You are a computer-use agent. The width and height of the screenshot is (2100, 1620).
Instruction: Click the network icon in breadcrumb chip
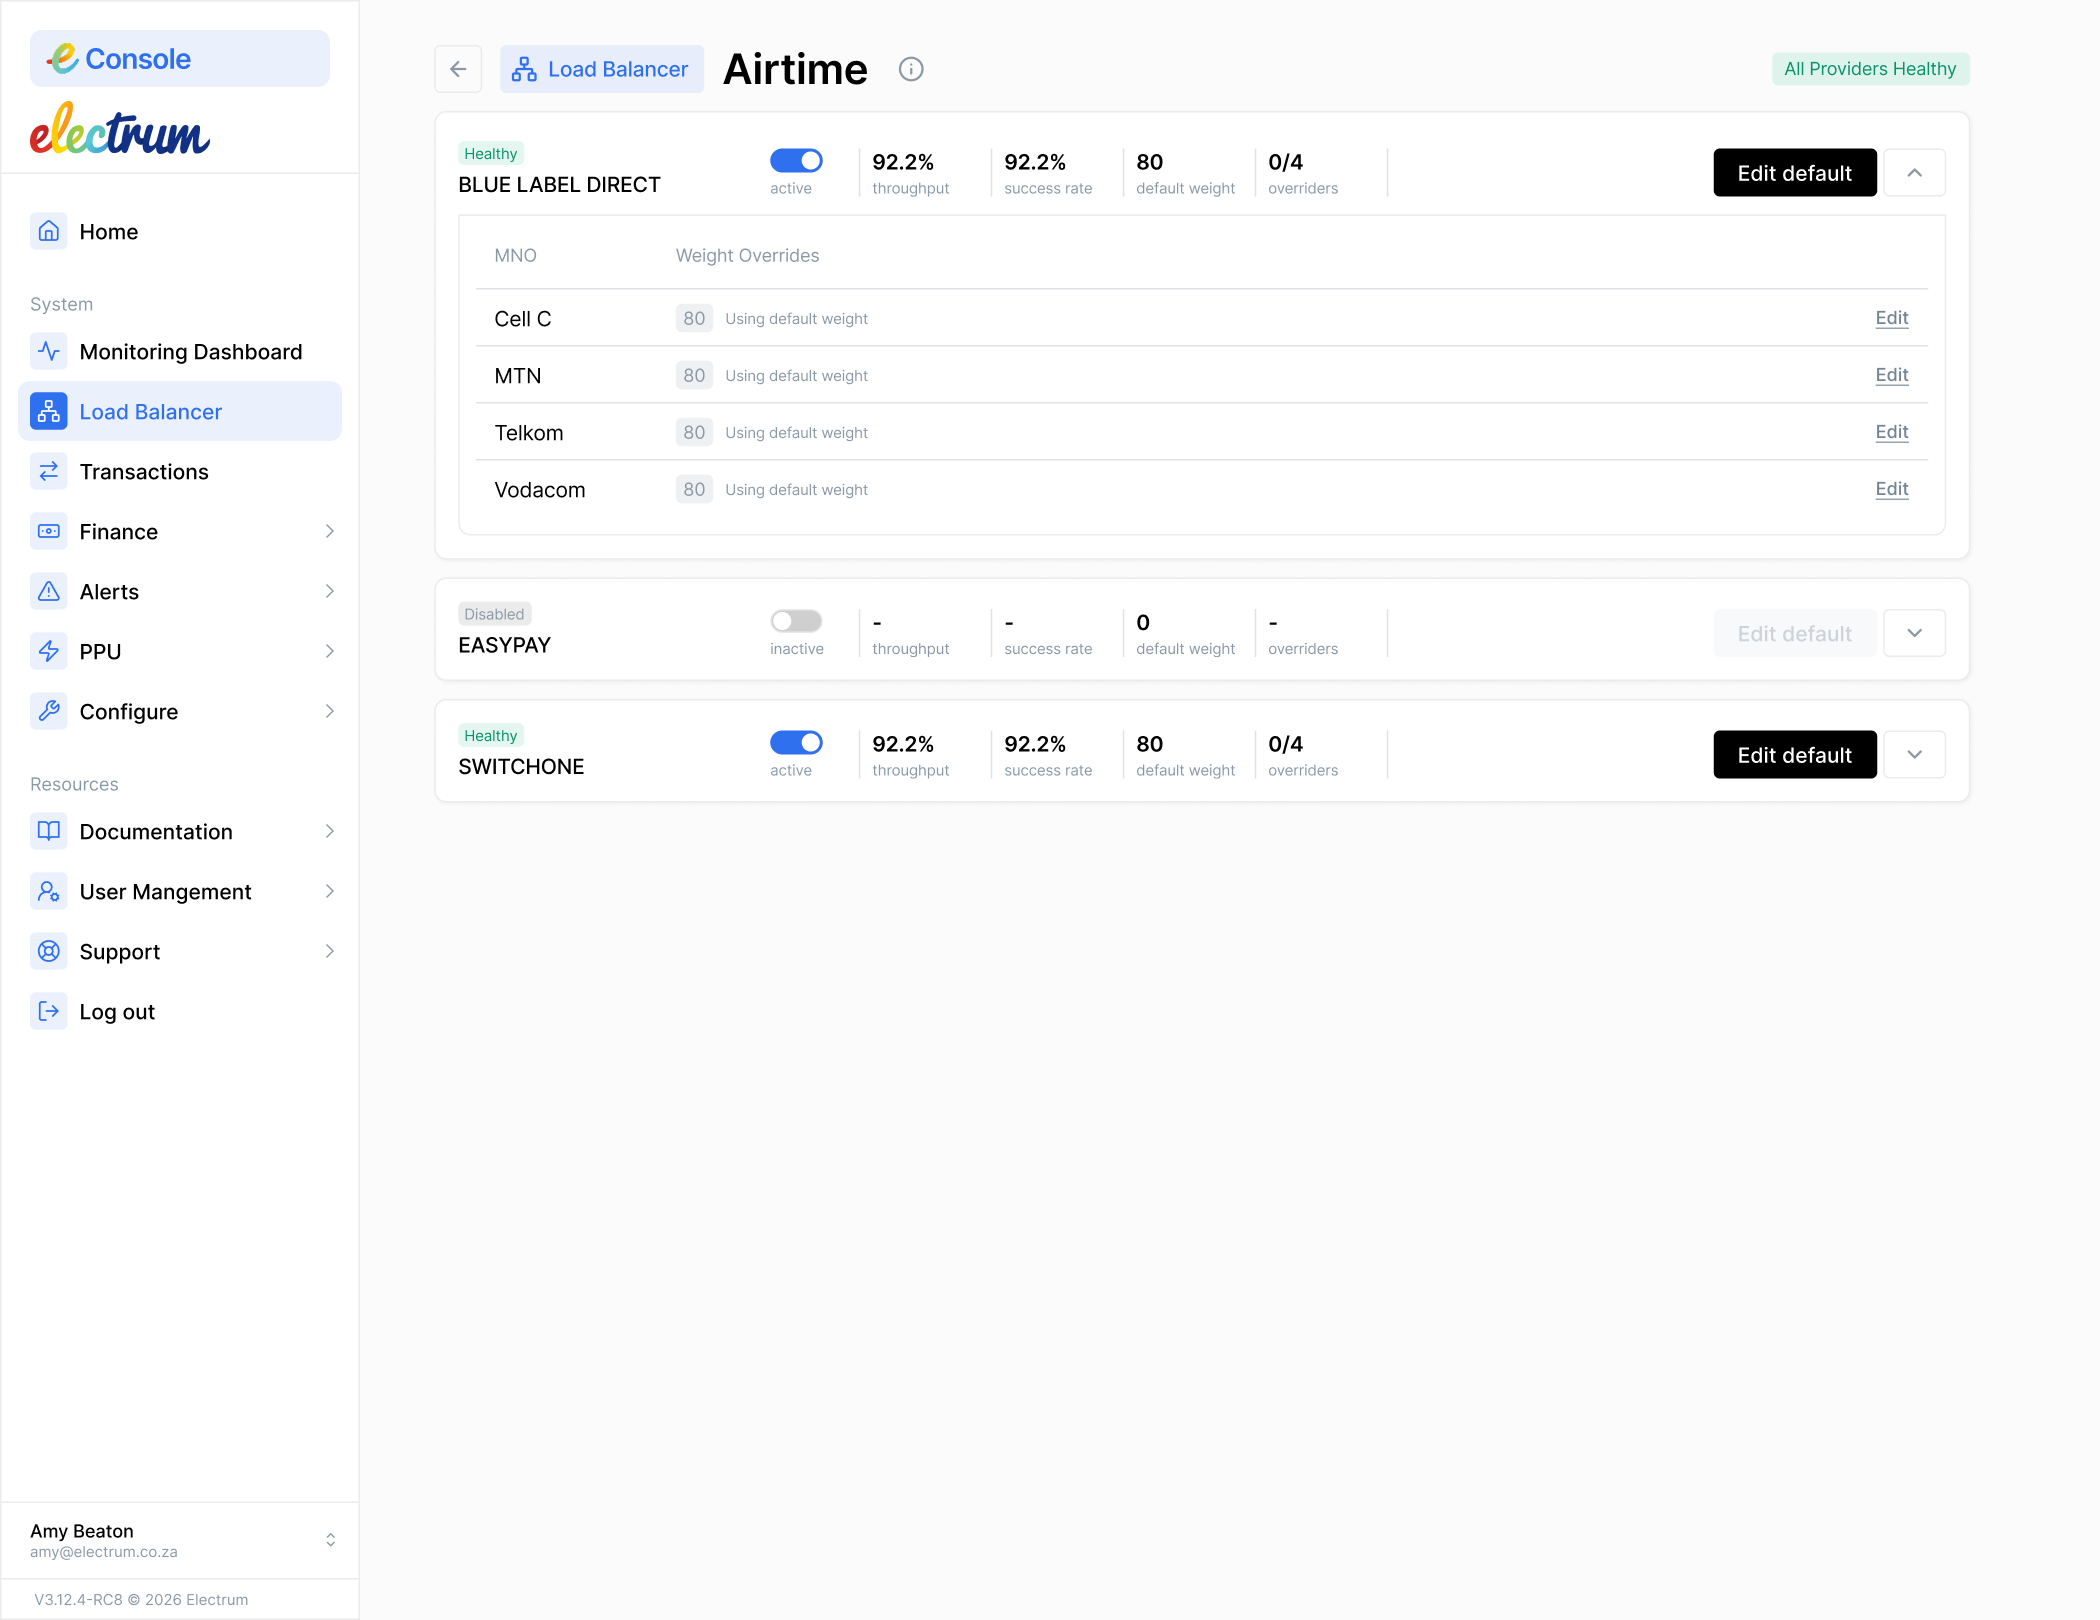[x=524, y=69]
